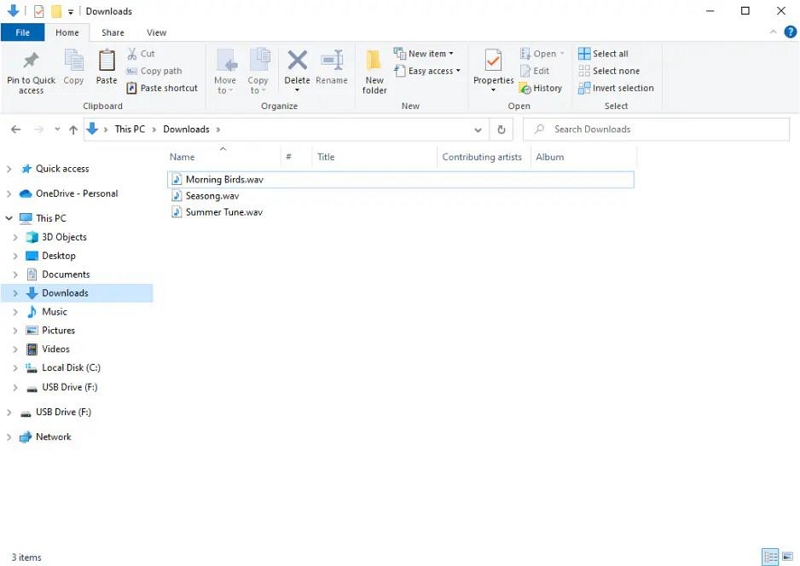Click the refresh button beside address bar

(502, 129)
